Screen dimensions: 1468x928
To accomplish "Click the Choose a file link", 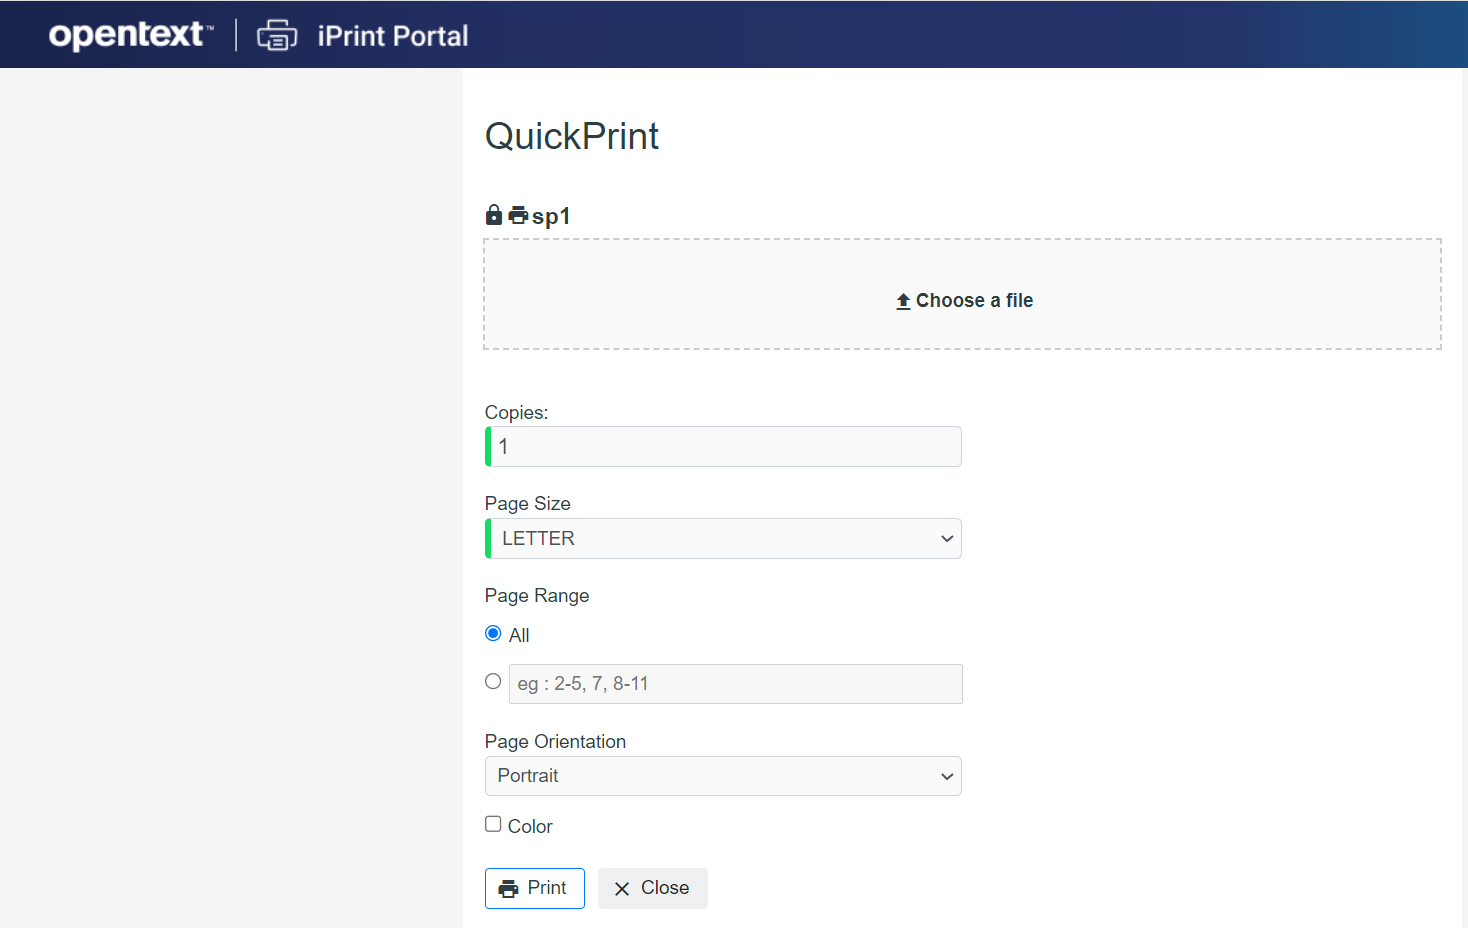I will click(974, 301).
